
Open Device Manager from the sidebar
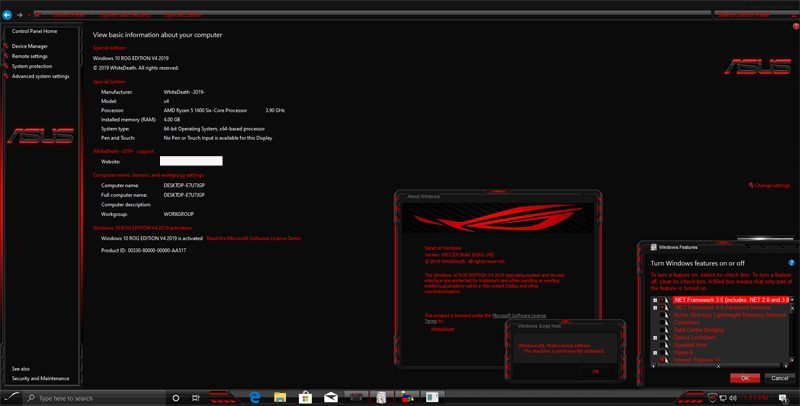coord(30,46)
